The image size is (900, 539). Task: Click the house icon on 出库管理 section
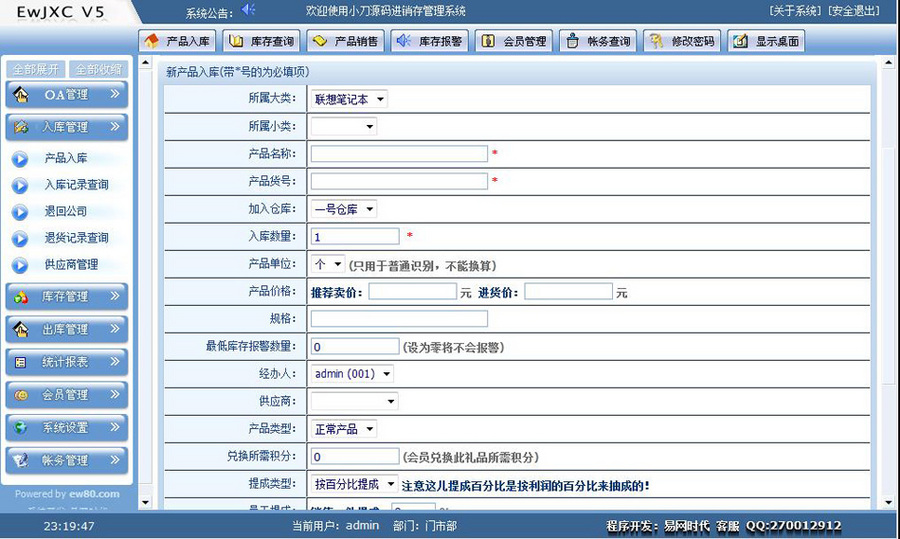(x=21, y=329)
